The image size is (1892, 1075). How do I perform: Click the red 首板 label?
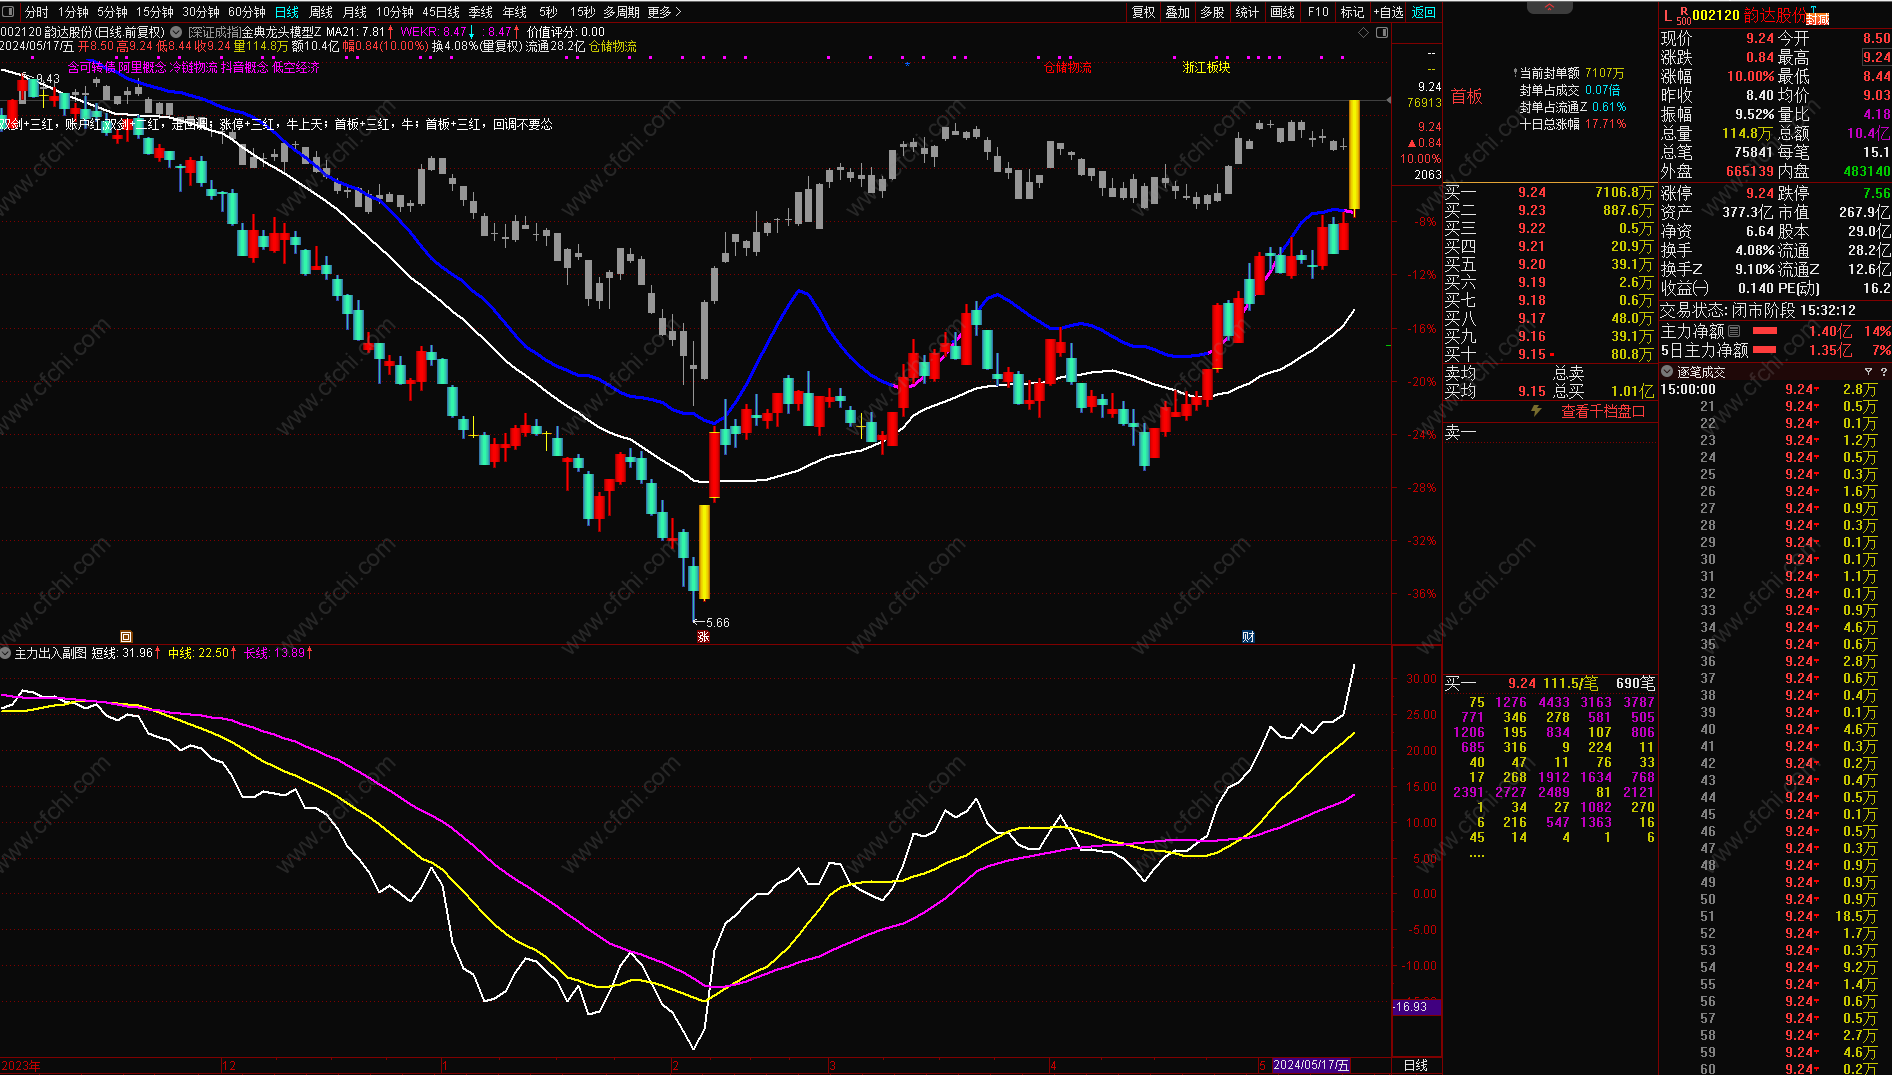coord(1466,97)
